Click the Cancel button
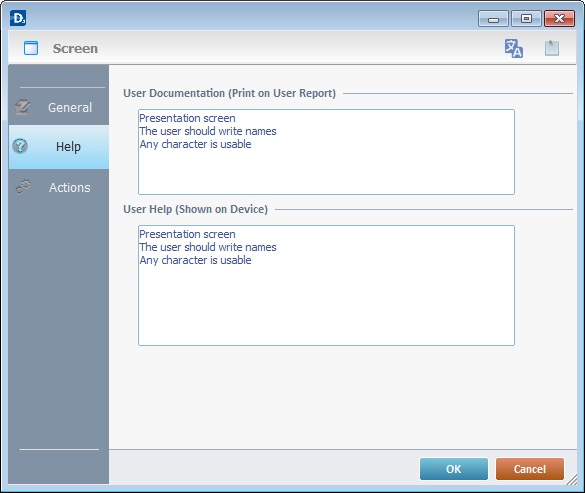This screenshot has height=493, width=585. pos(530,469)
